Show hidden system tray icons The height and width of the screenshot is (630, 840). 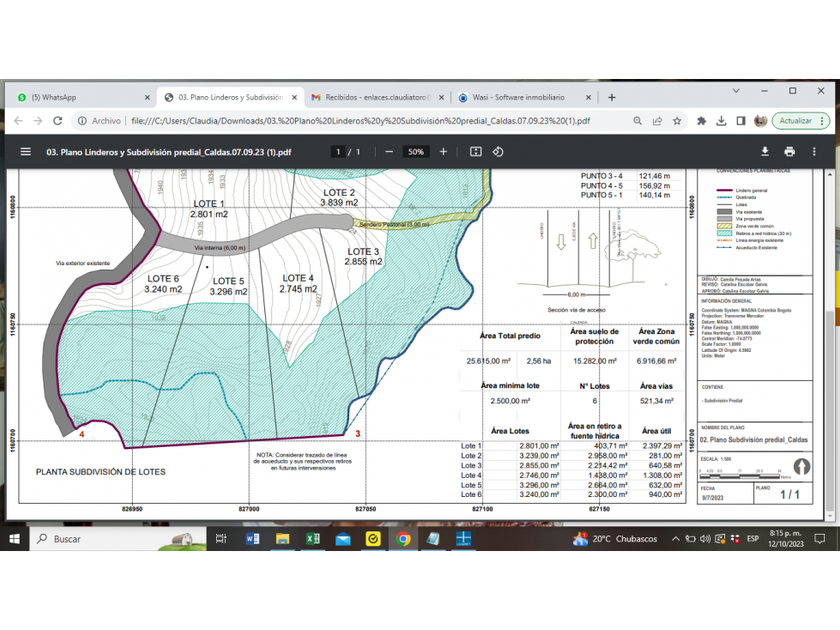(x=676, y=539)
